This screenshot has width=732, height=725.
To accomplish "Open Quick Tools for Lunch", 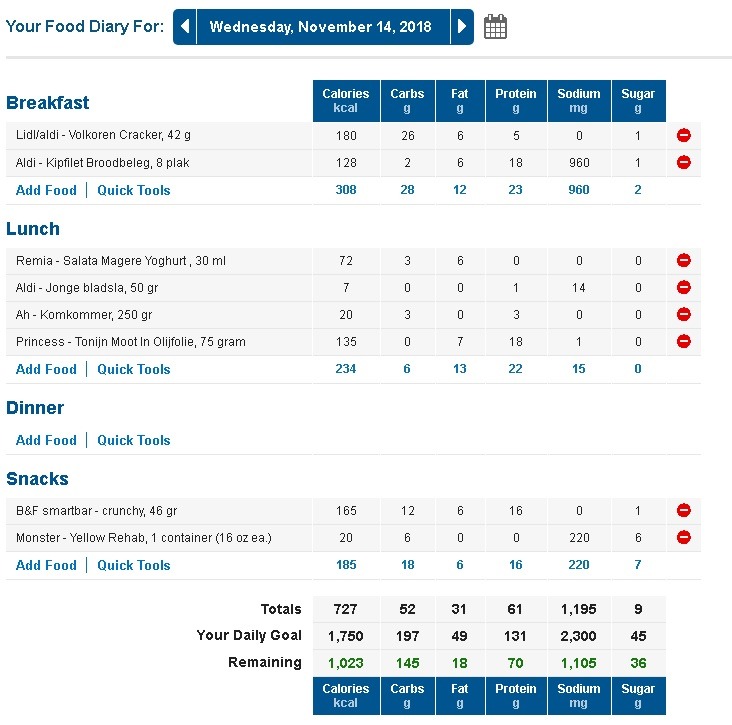I will point(134,369).
